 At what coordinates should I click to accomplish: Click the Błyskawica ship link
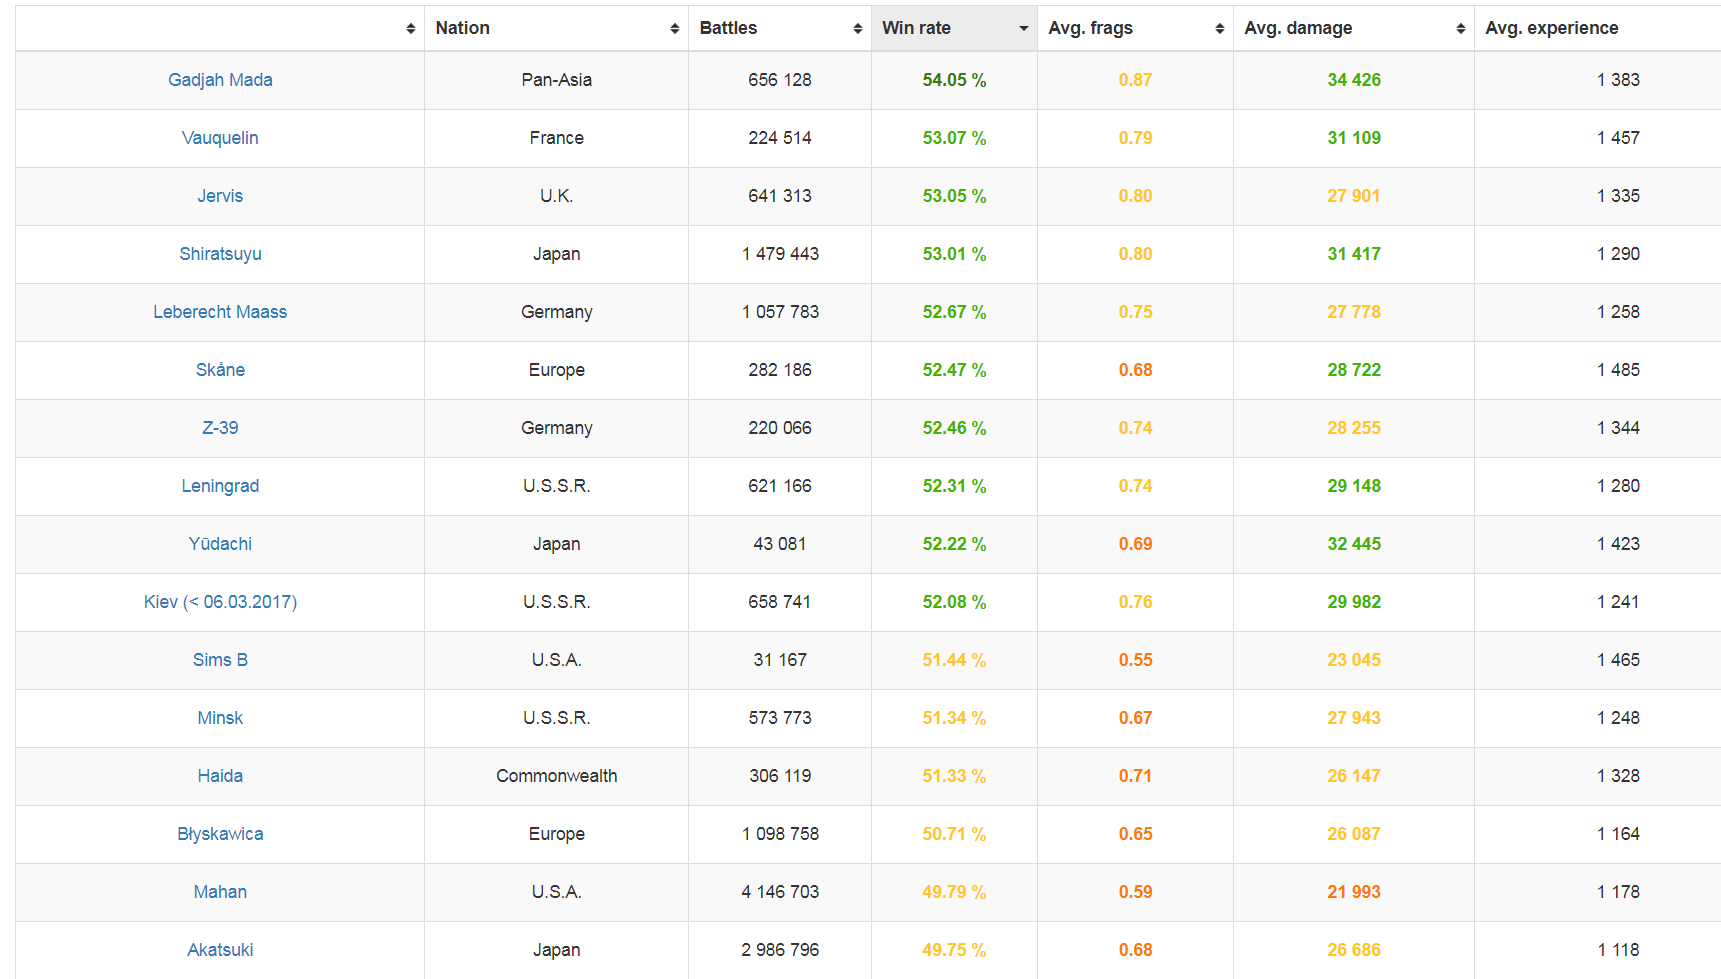pyautogui.click(x=220, y=834)
